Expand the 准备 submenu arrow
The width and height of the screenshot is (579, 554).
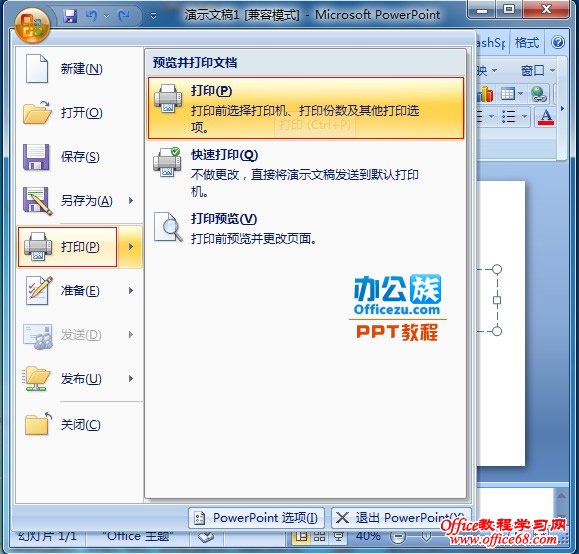click(x=131, y=291)
